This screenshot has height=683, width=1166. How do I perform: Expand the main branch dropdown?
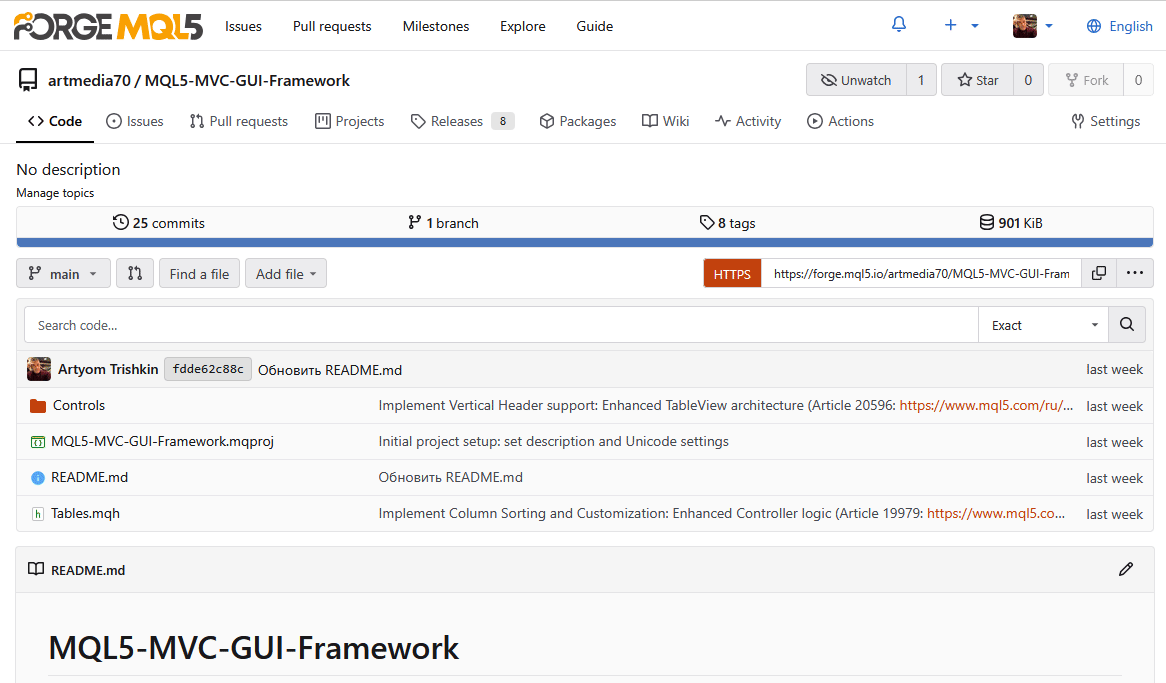[x=64, y=273]
